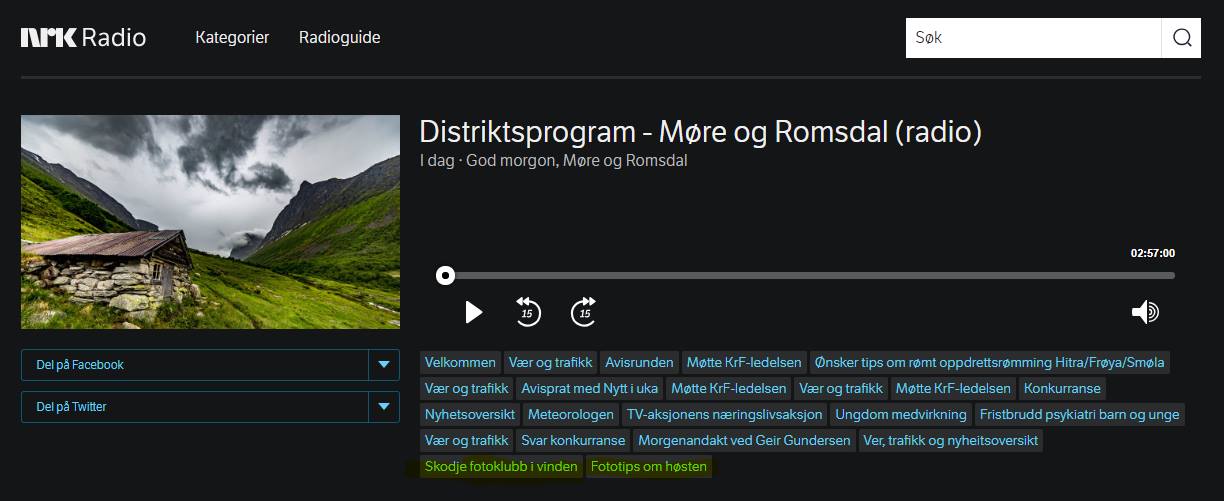Click the mountain cabin program thumbnail
Image resolution: width=1224 pixels, height=501 pixels.
(x=210, y=222)
